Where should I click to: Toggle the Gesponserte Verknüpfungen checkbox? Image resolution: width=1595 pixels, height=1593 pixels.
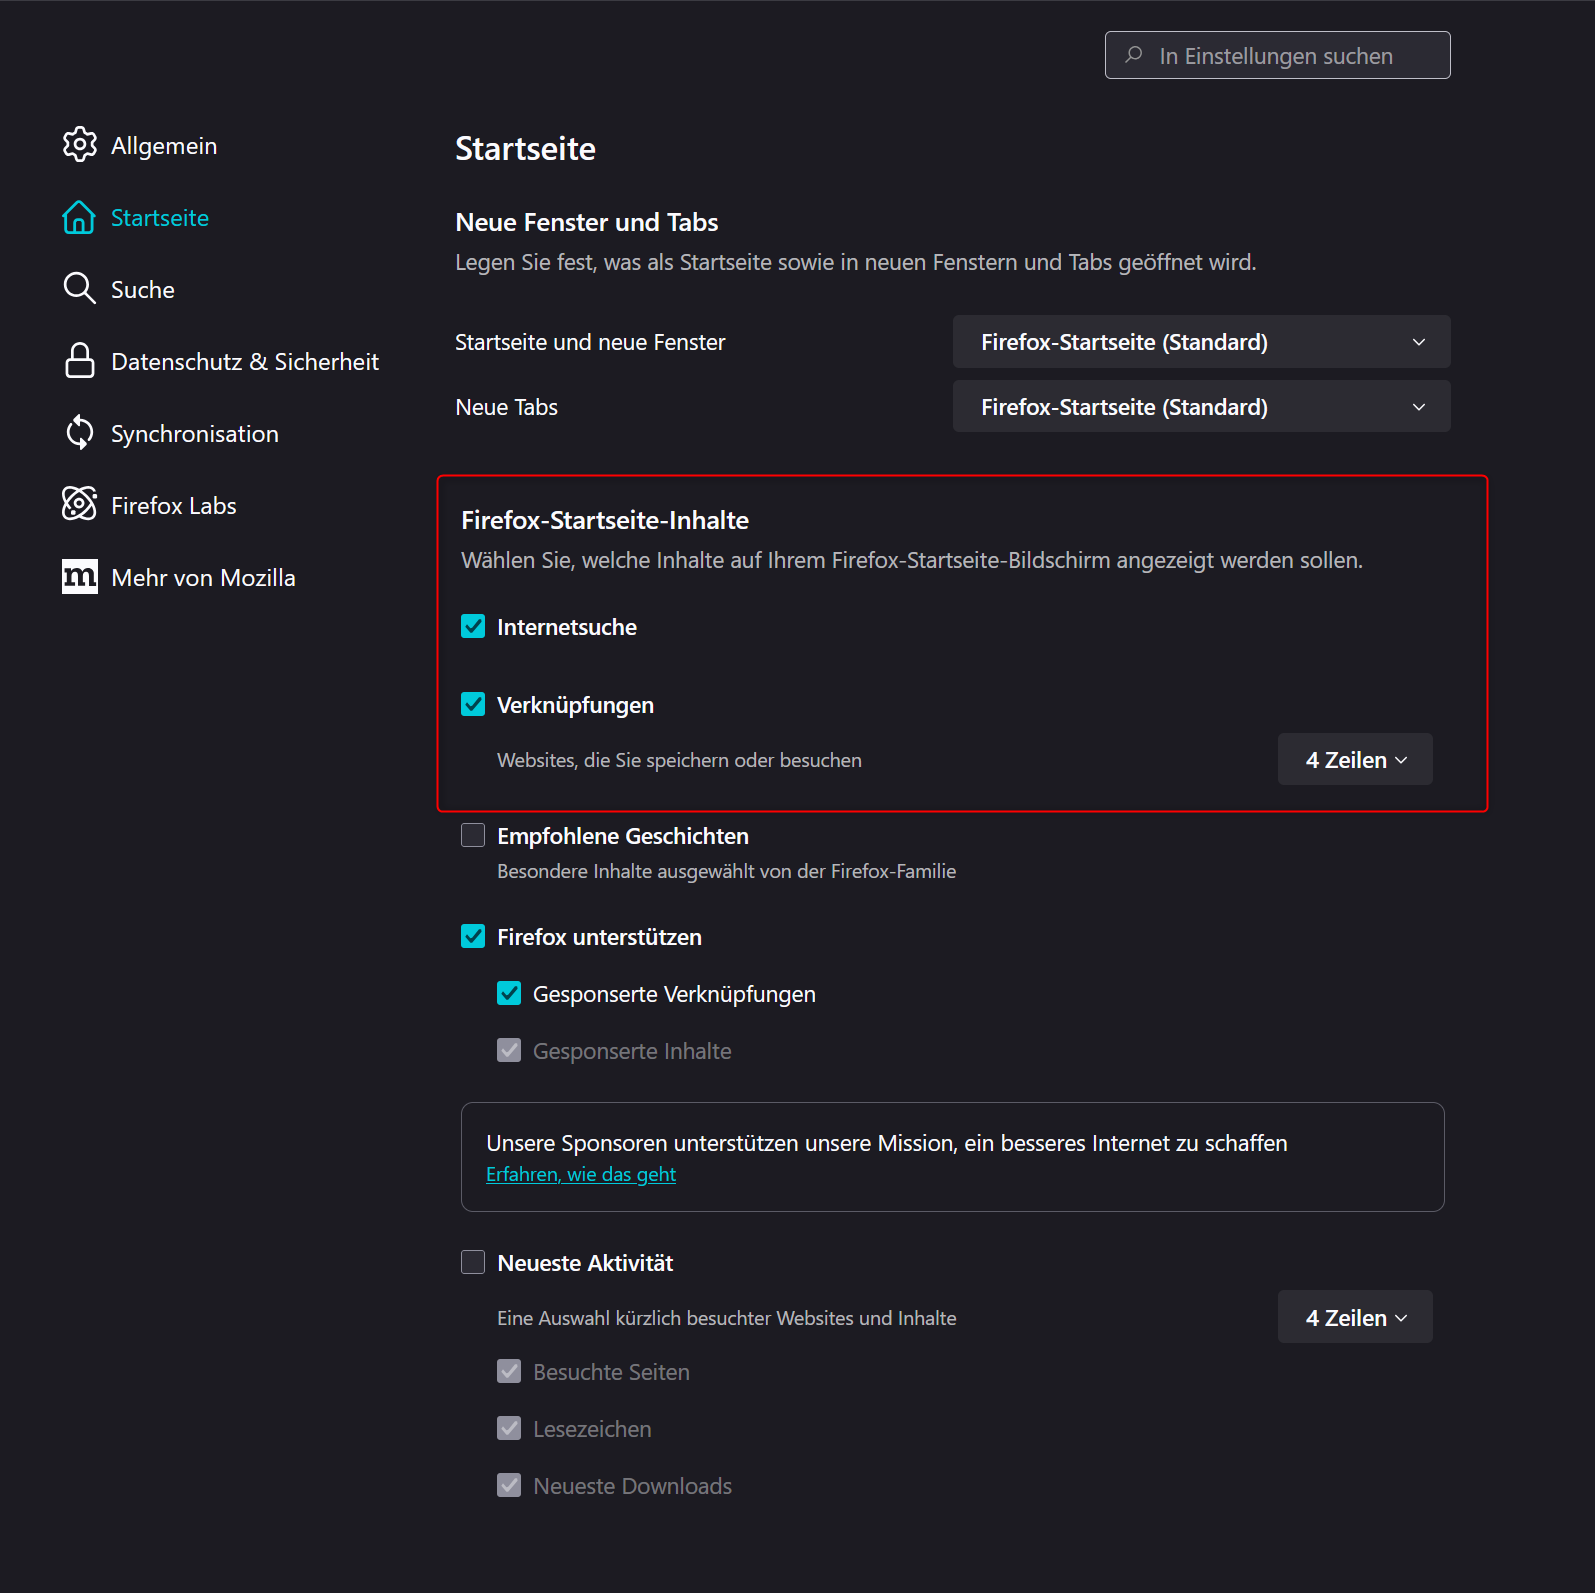(509, 994)
